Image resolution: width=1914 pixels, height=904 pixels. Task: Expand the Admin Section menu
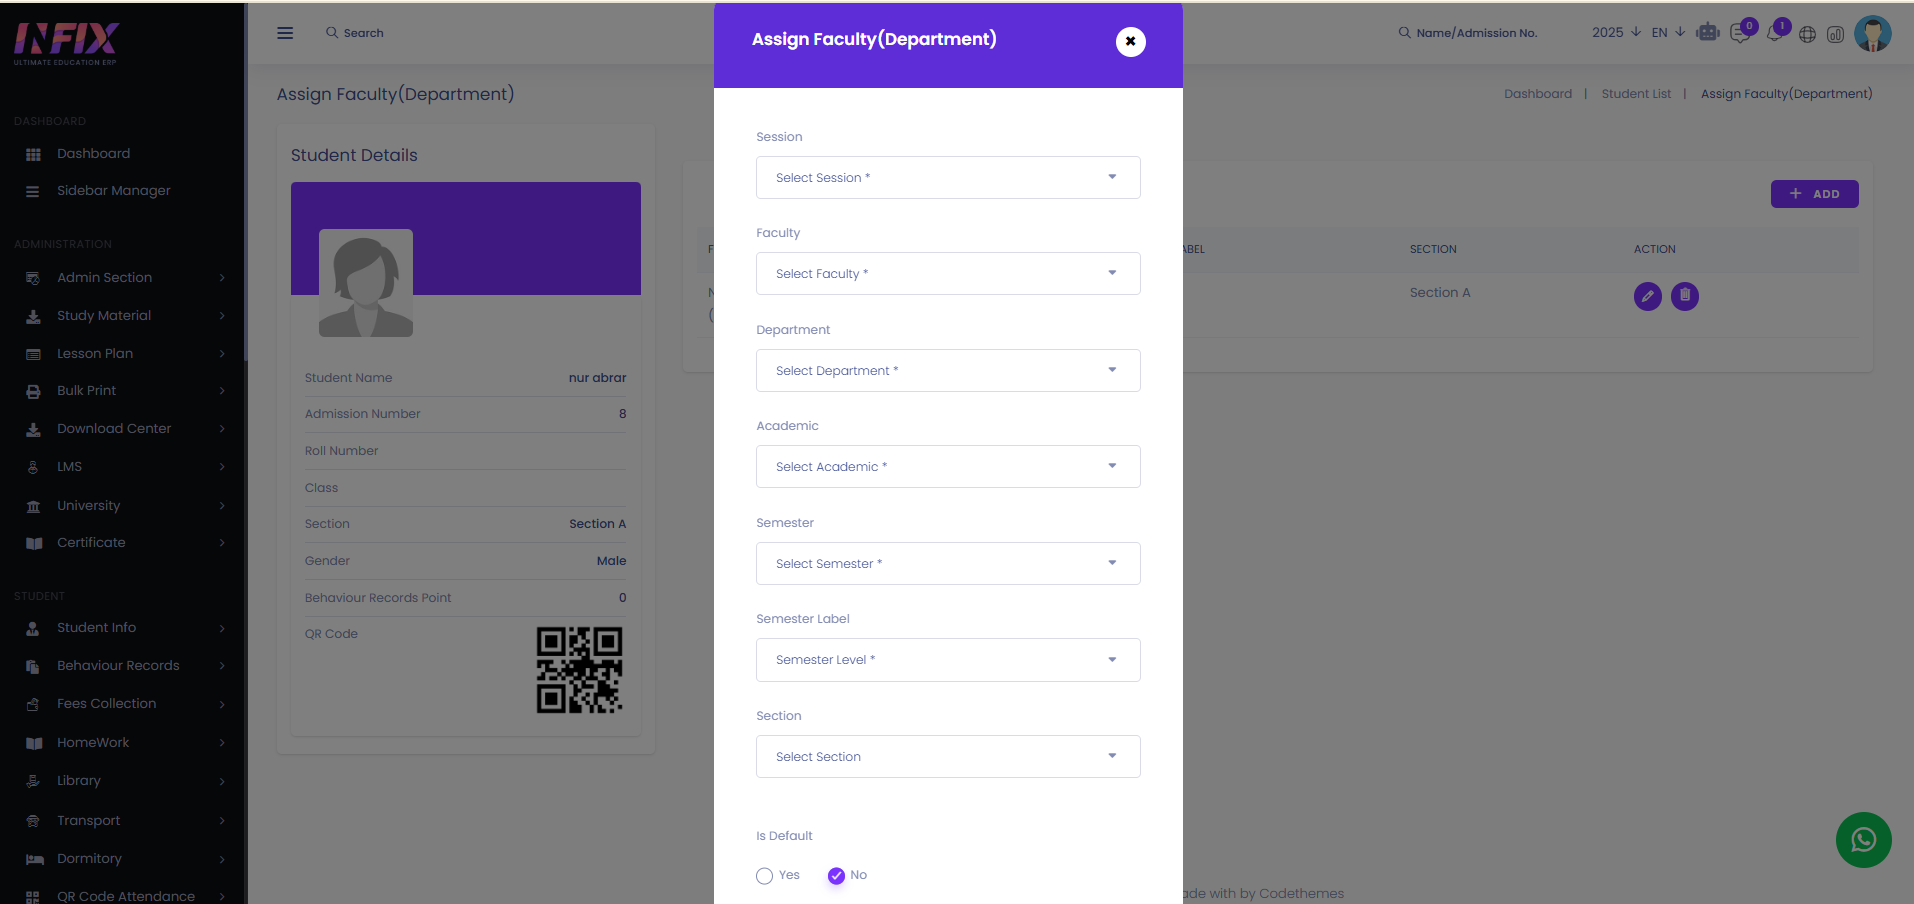coord(125,277)
